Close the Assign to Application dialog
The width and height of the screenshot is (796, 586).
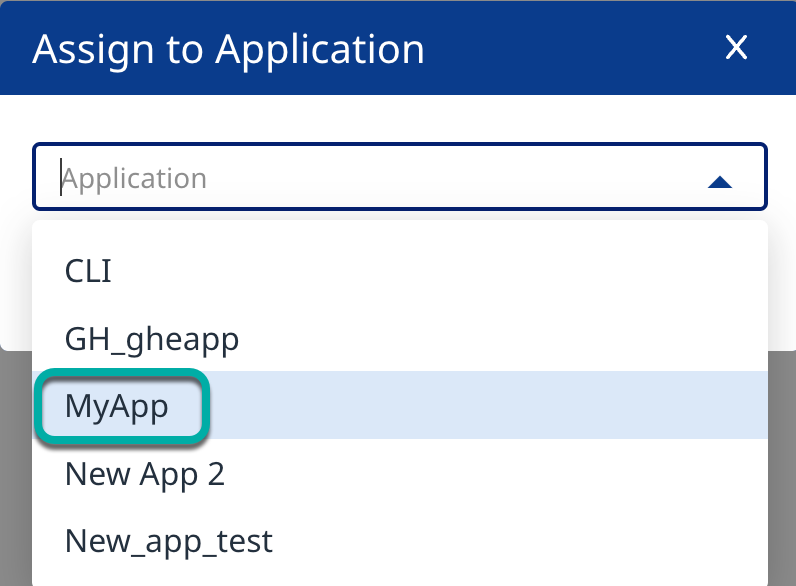[x=737, y=48]
